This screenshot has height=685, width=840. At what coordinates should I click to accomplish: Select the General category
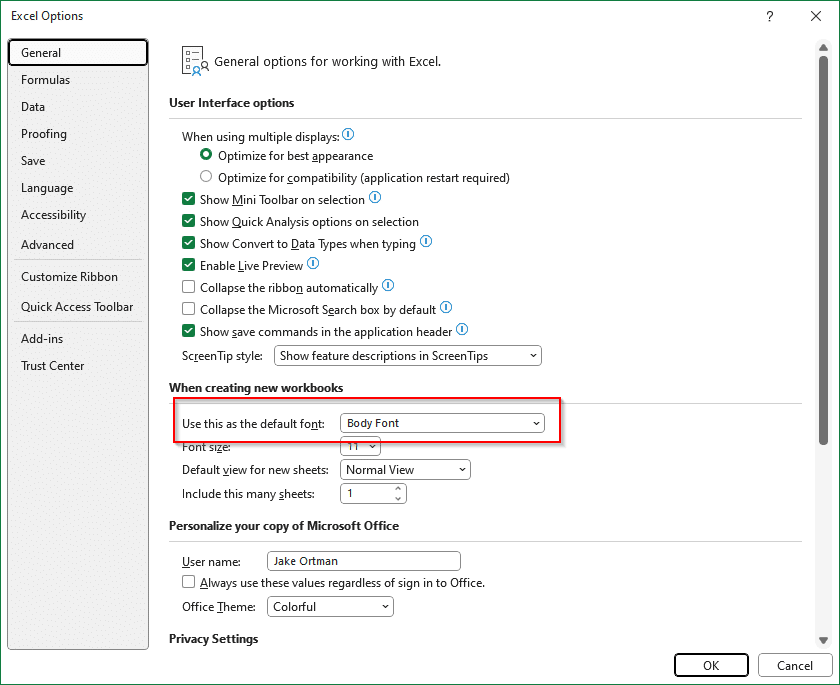click(x=78, y=52)
